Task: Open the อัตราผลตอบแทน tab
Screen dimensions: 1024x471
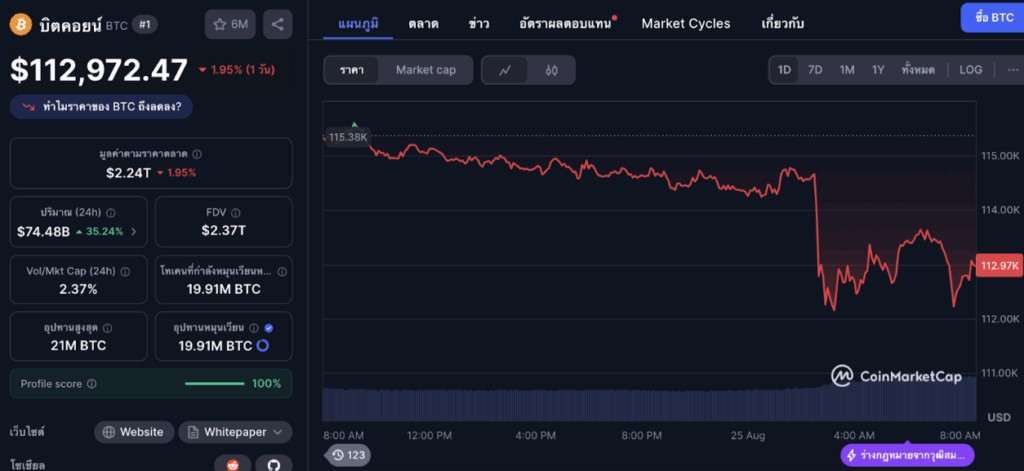Action: click(566, 24)
